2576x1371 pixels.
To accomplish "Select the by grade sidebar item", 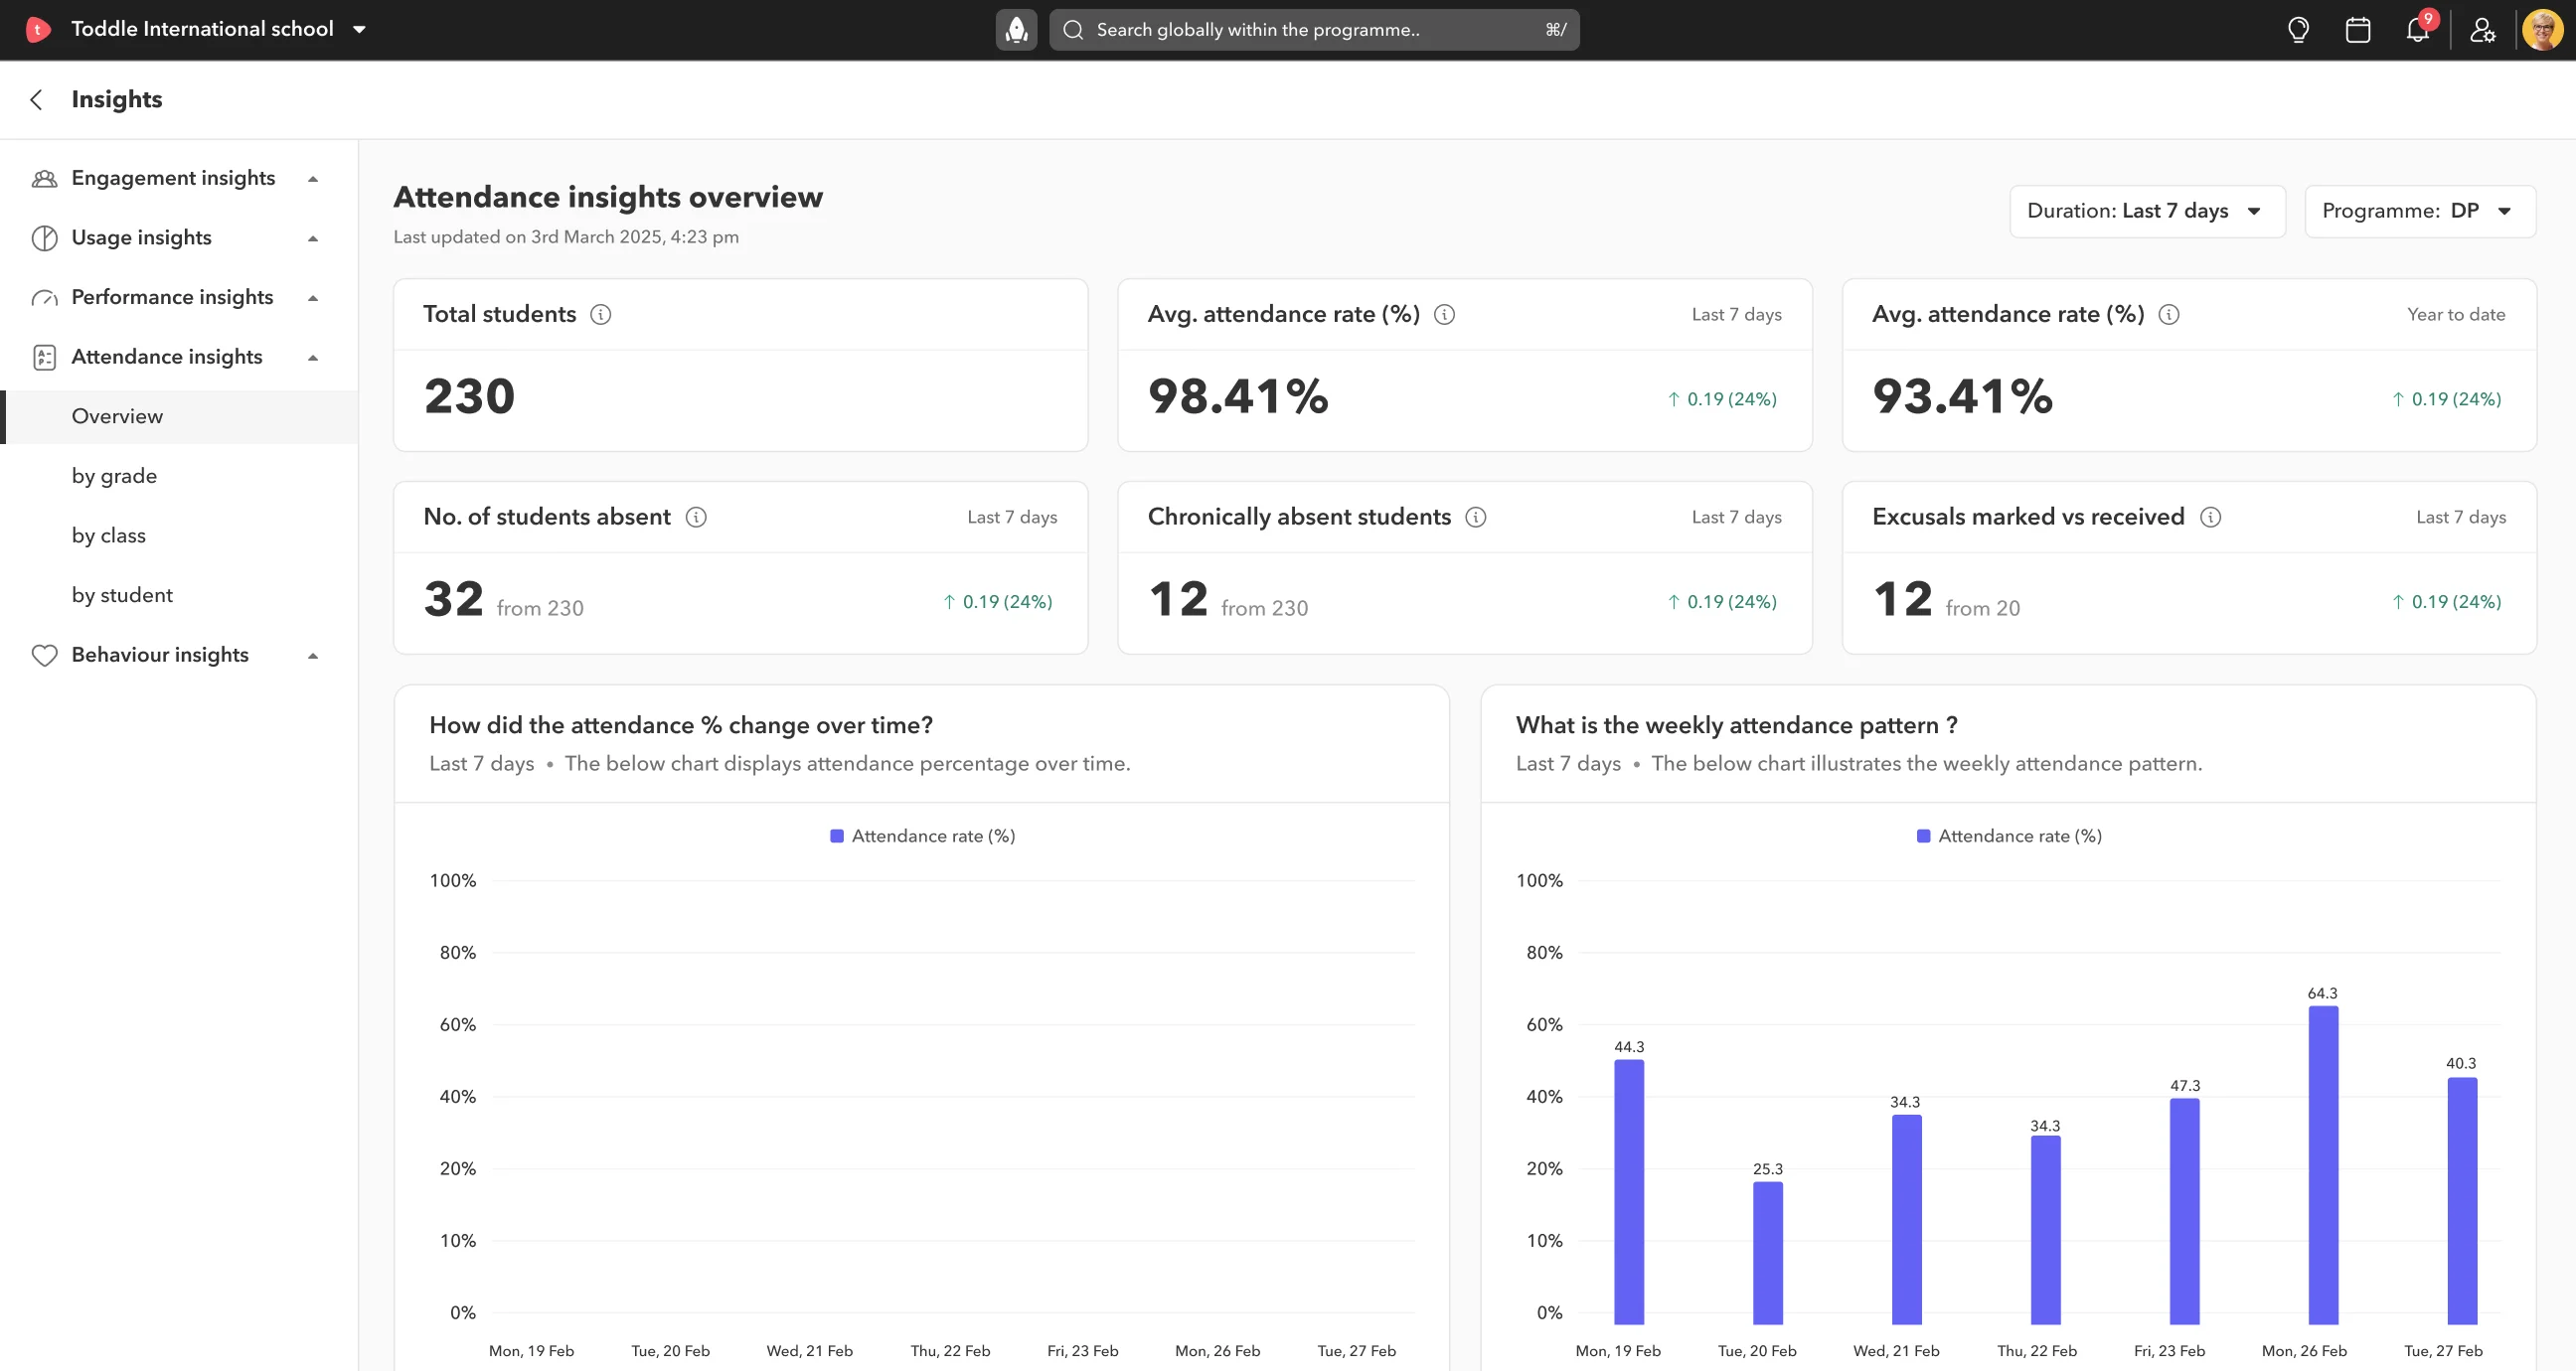I will click(x=181, y=476).
